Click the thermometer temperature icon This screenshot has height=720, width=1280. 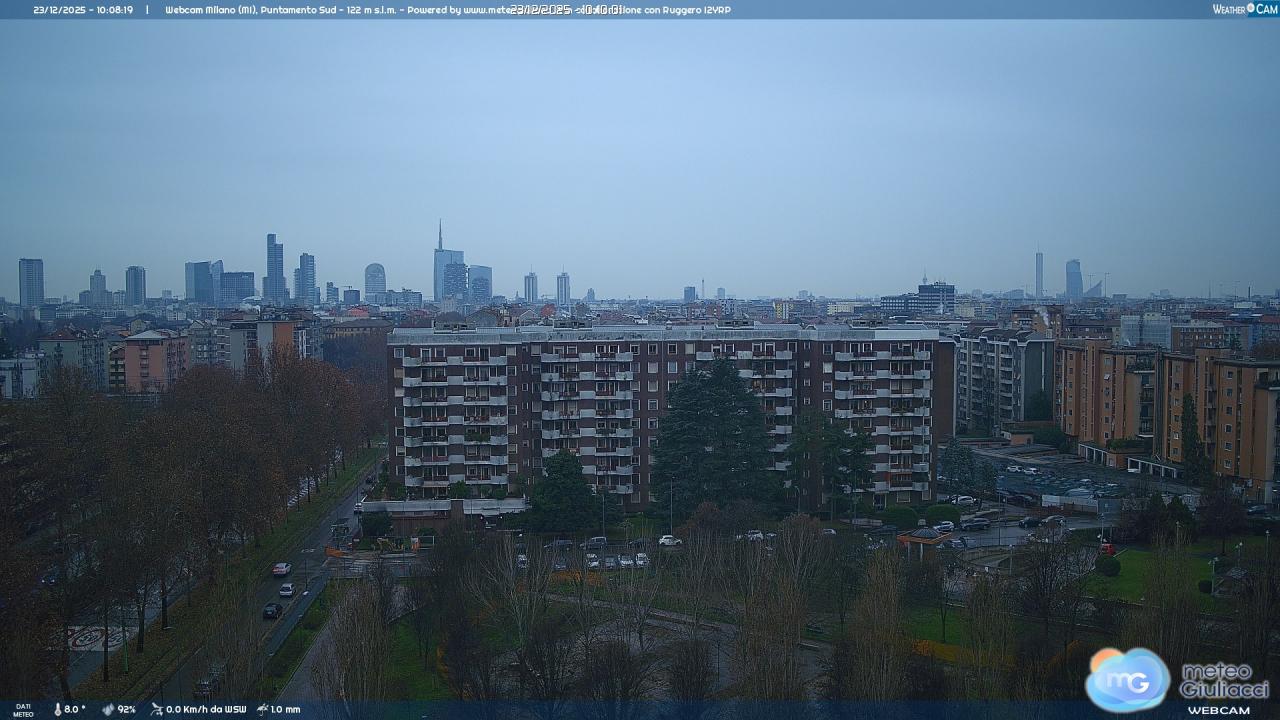point(57,709)
